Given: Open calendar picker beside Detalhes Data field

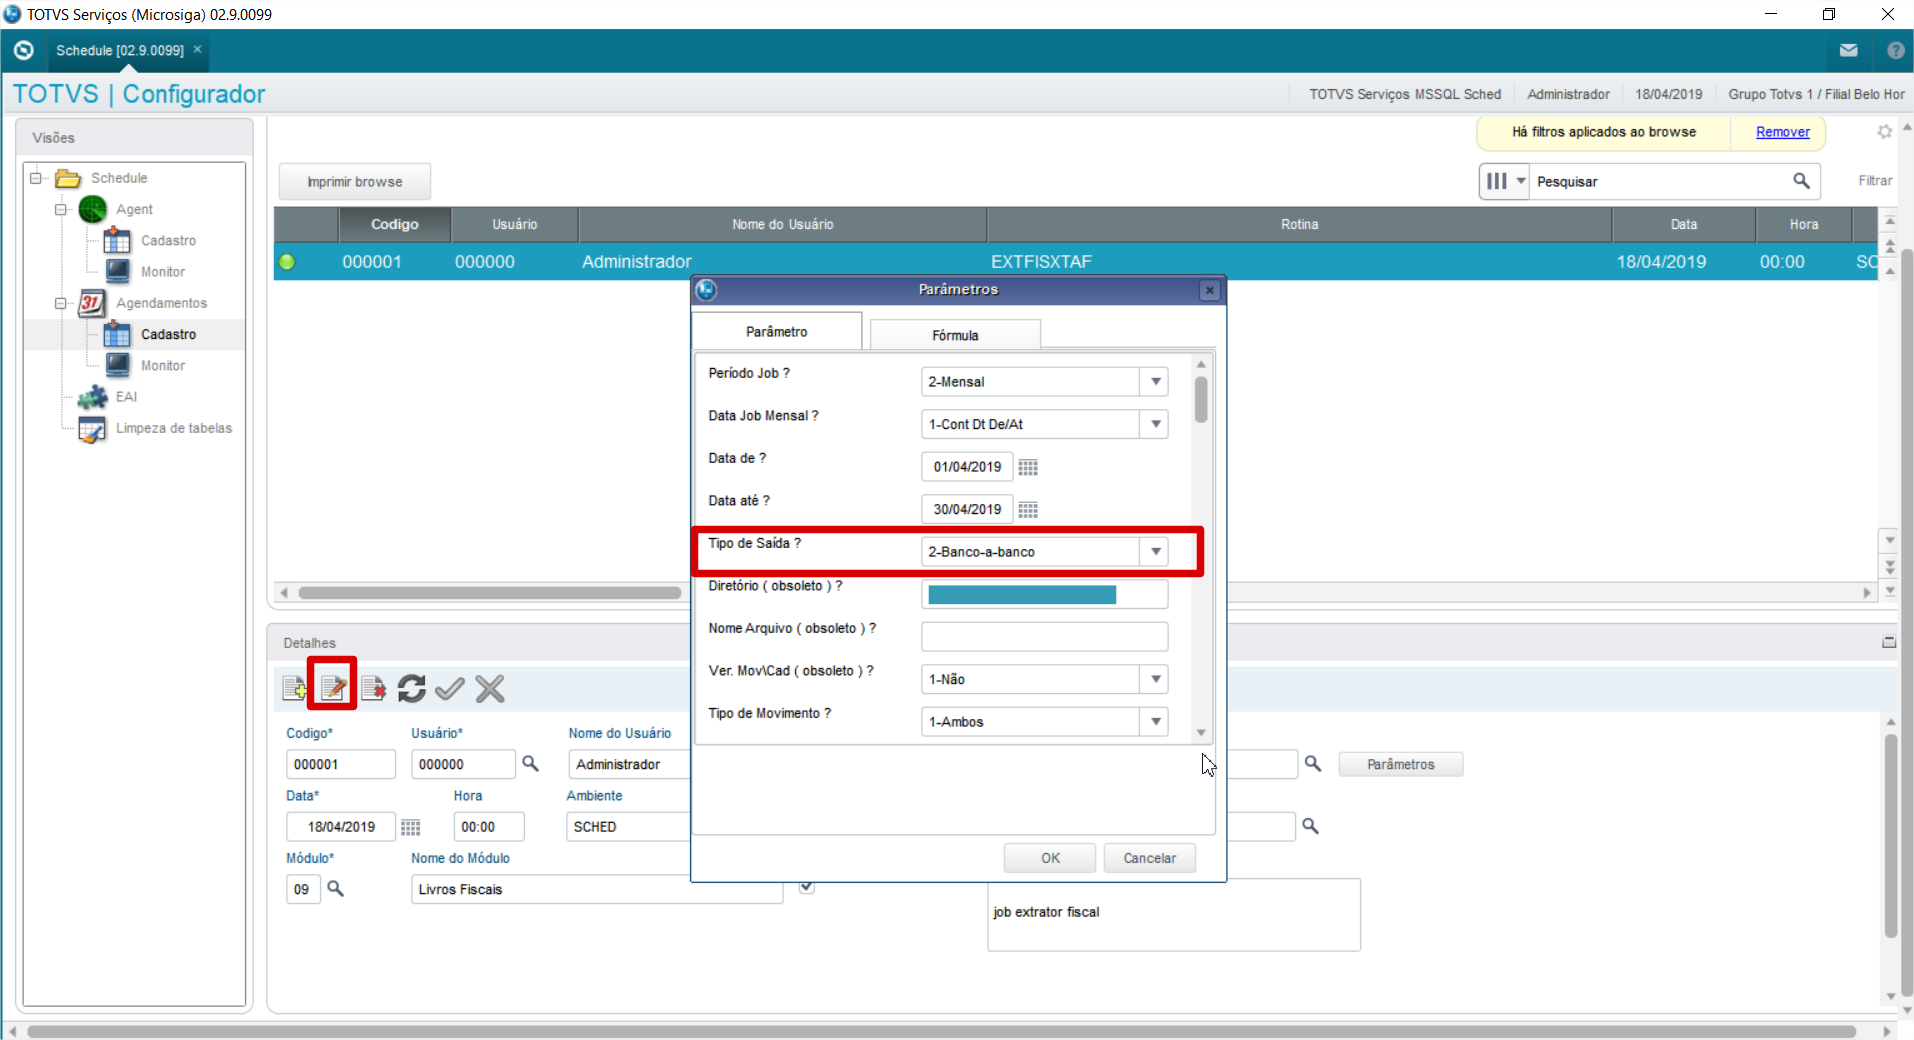Looking at the screenshot, I should (410, 827).
